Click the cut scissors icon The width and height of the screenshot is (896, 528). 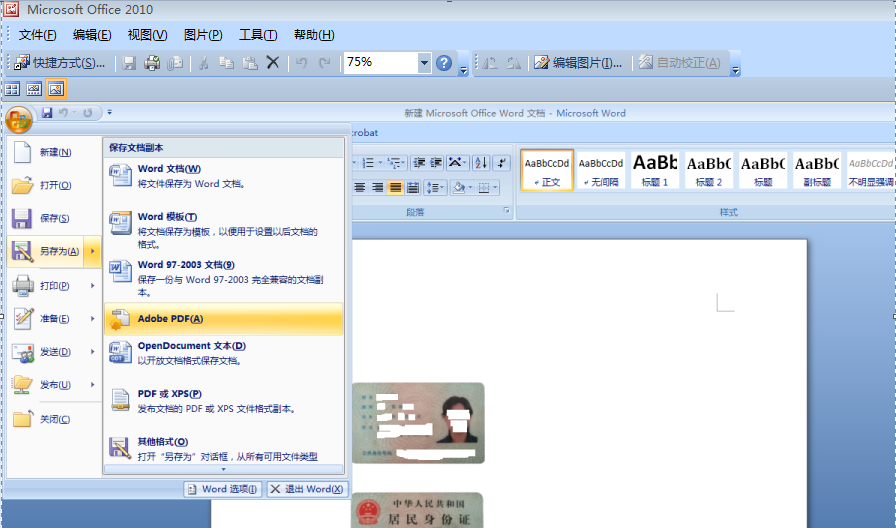point(203,63)
